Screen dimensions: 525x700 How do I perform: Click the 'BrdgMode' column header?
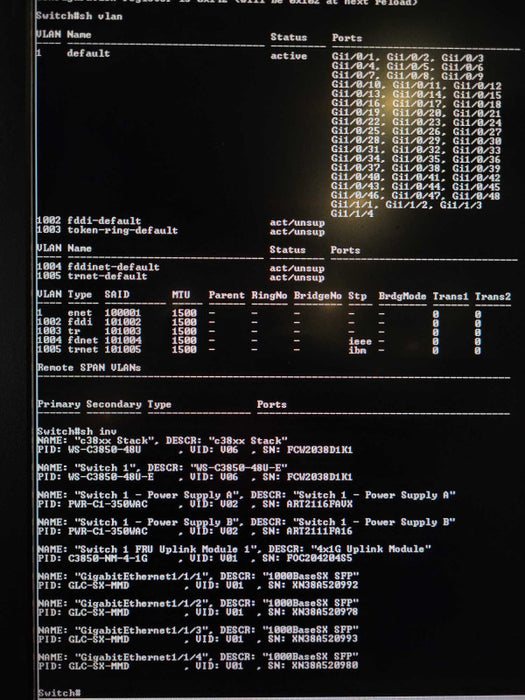point(402,296)
